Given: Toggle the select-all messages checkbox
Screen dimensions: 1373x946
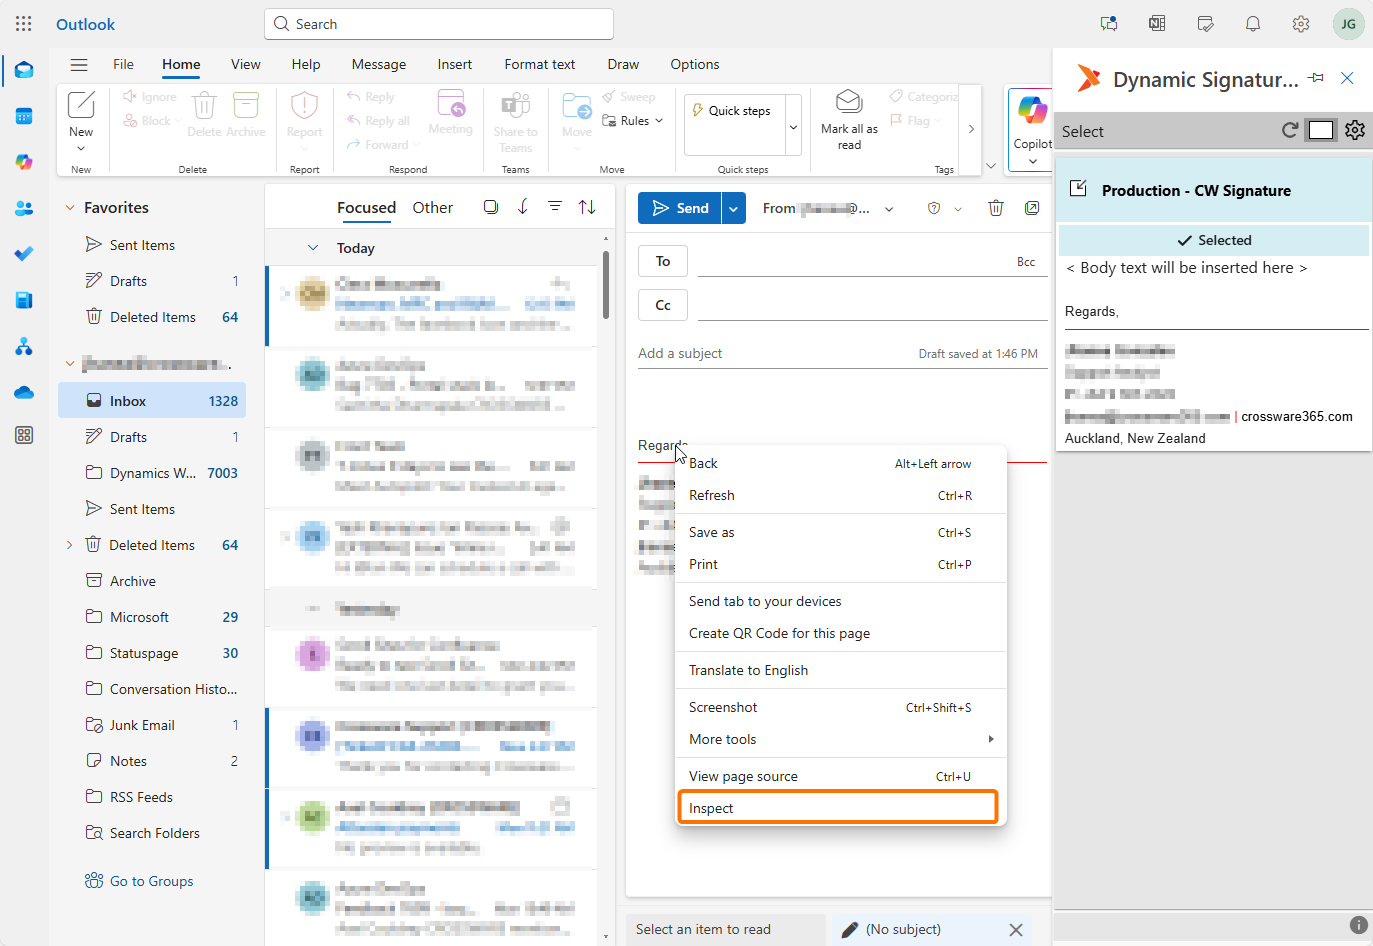Looking at the screenshot, I should pos(490,207).
